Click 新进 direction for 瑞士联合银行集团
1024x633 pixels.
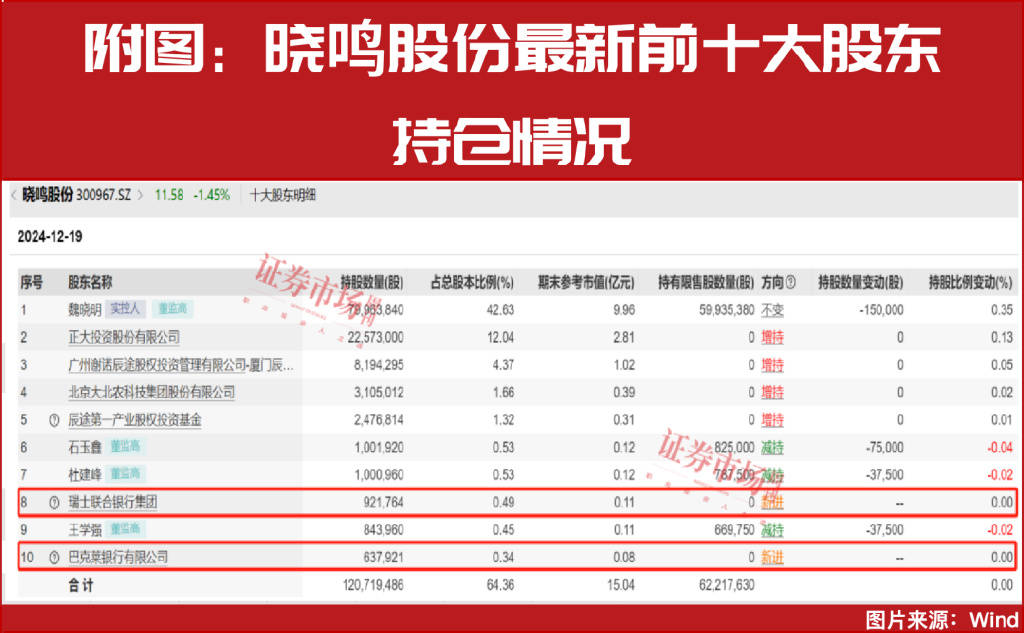click(772, 502)
